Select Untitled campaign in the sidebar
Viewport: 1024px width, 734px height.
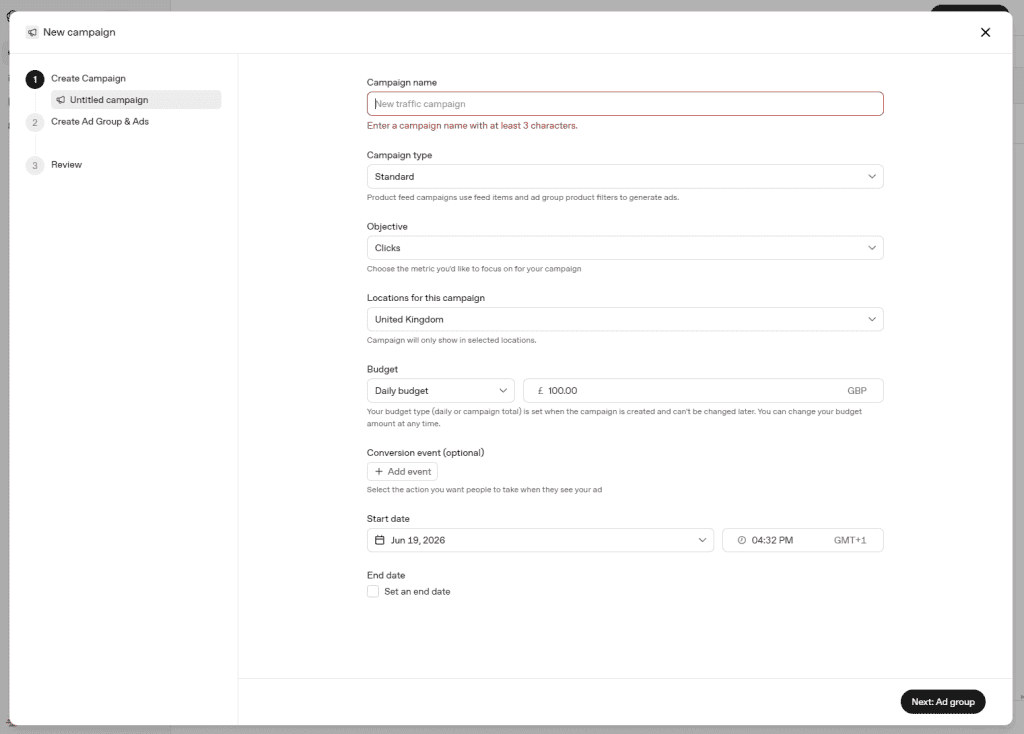point(136,100)
